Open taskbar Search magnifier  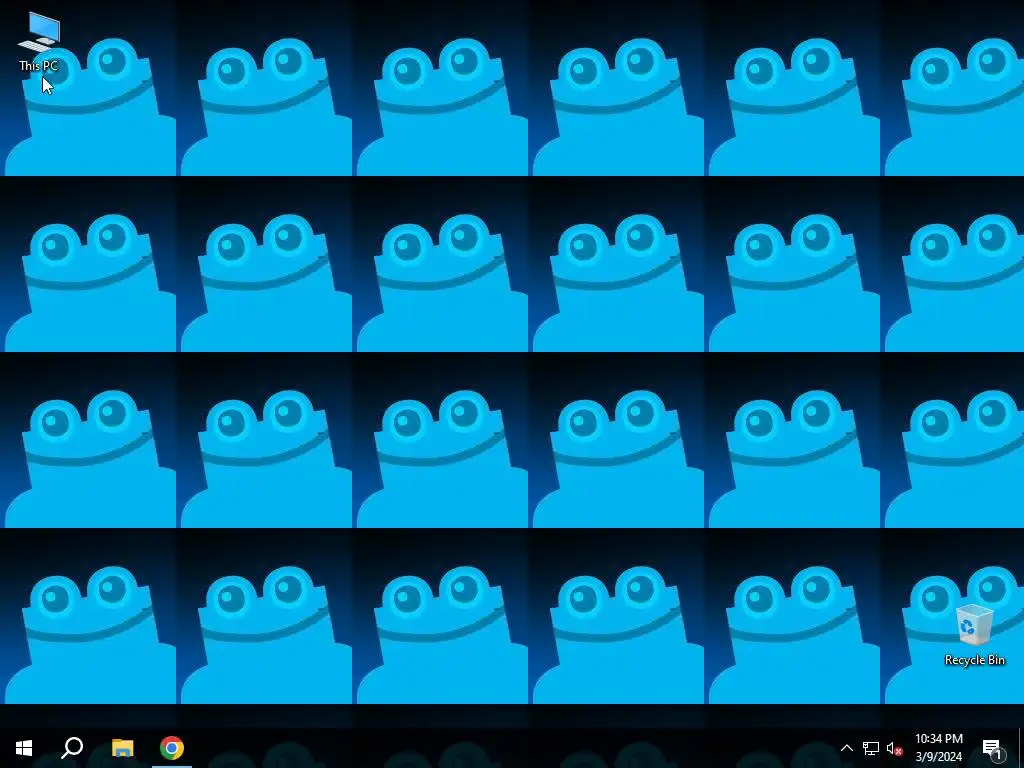tap(72, 748)
